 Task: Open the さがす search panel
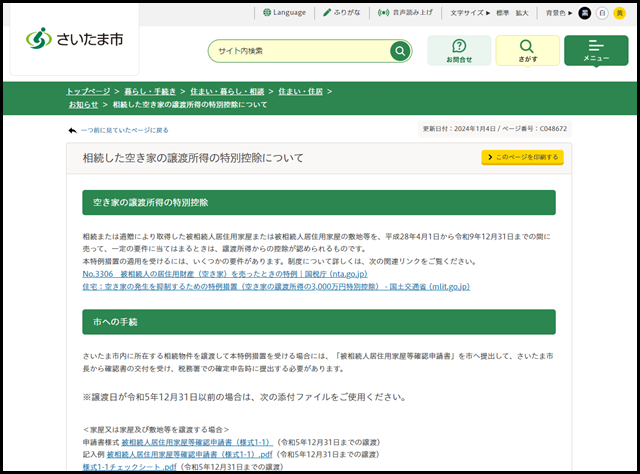pos(527,51)
